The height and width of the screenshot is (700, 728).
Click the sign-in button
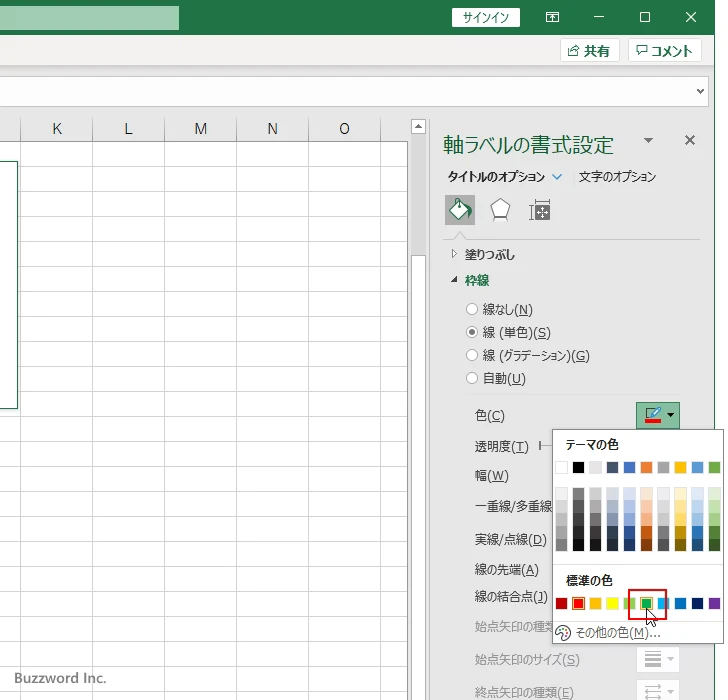click(x=486, y=18)
